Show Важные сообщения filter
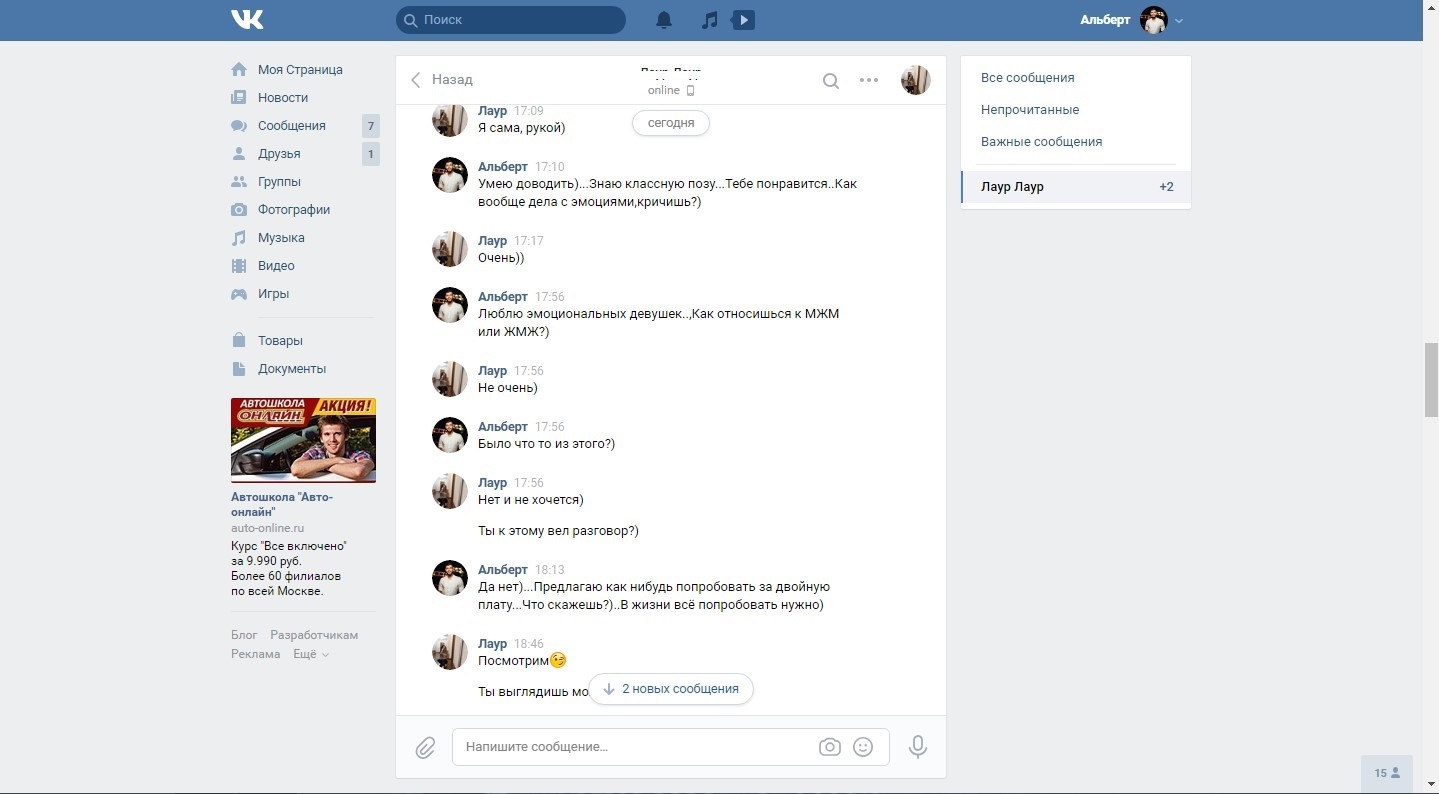The height and width of the screenshot is (794, 1439). (1041, 142)
